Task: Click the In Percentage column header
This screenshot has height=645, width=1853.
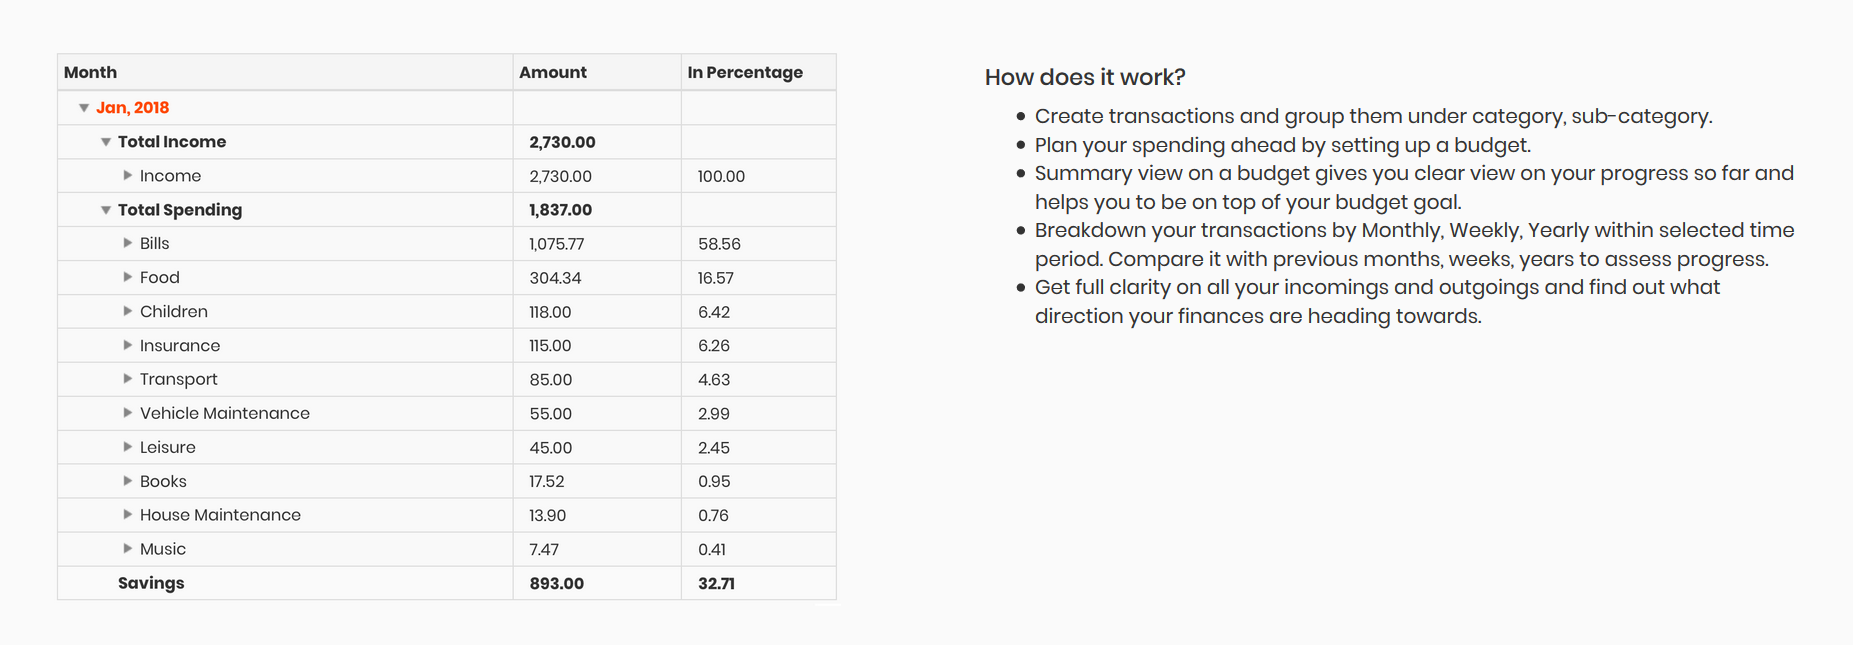Action: coord(759,72)
